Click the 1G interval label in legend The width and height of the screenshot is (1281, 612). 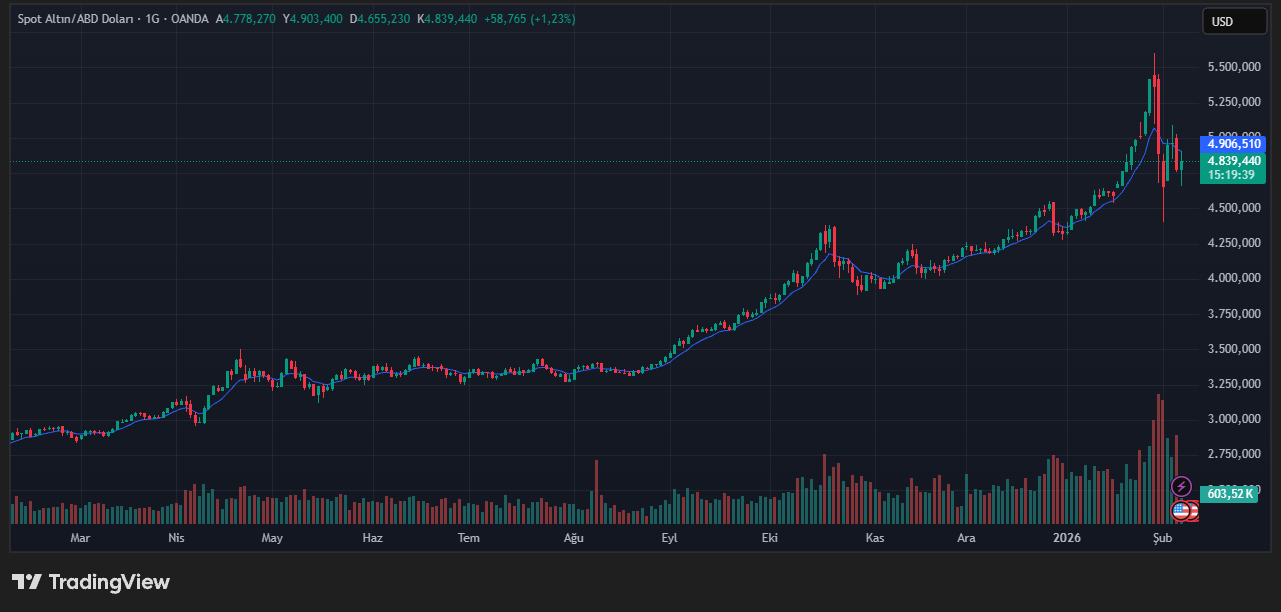click(x=152, y=19)
